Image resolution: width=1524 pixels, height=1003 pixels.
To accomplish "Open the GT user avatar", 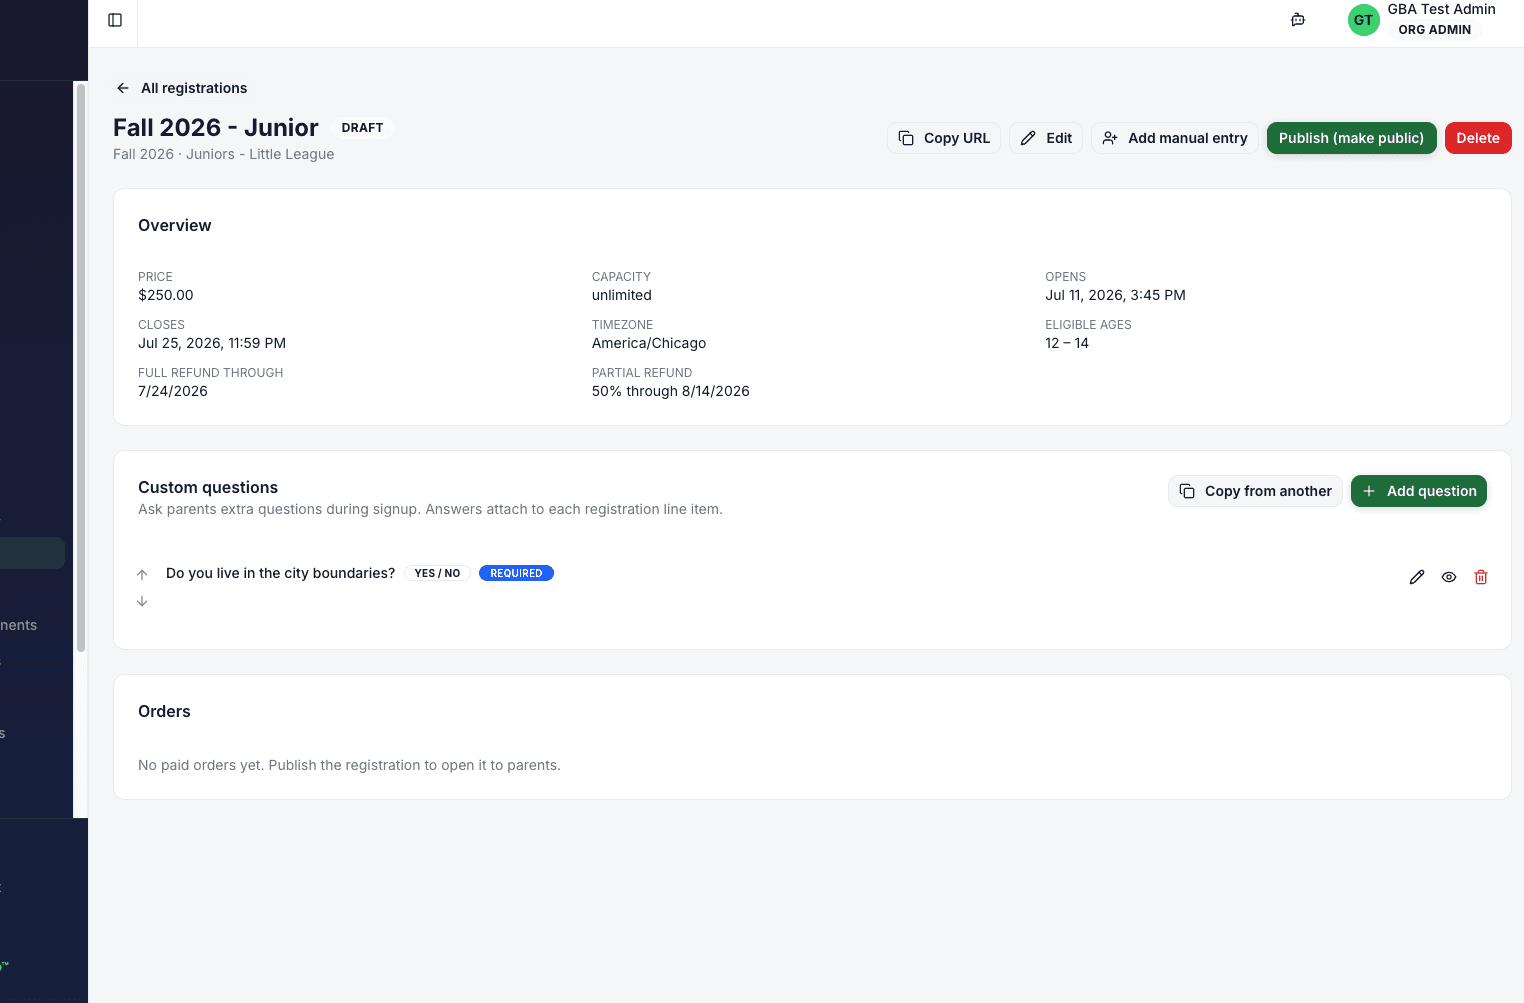I will 1364,20.
